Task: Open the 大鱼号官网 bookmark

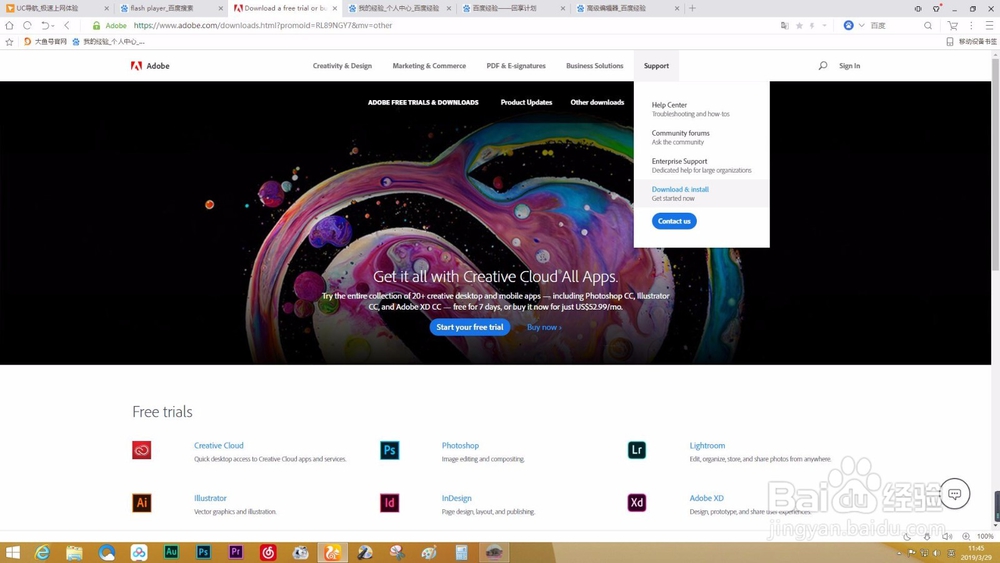Action: pyautogui.click(x=45, y=41)
